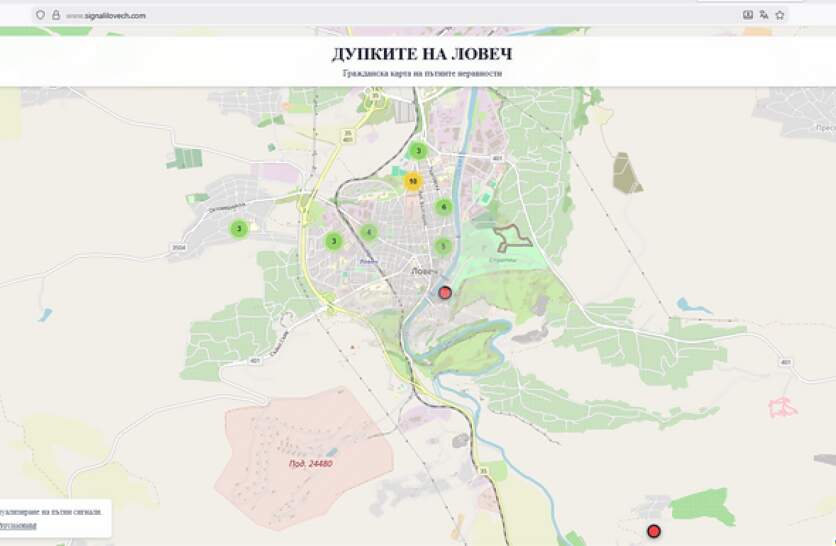Select the green cluster marker labeled 5
836x546 pixels.
tap(443, 246)
